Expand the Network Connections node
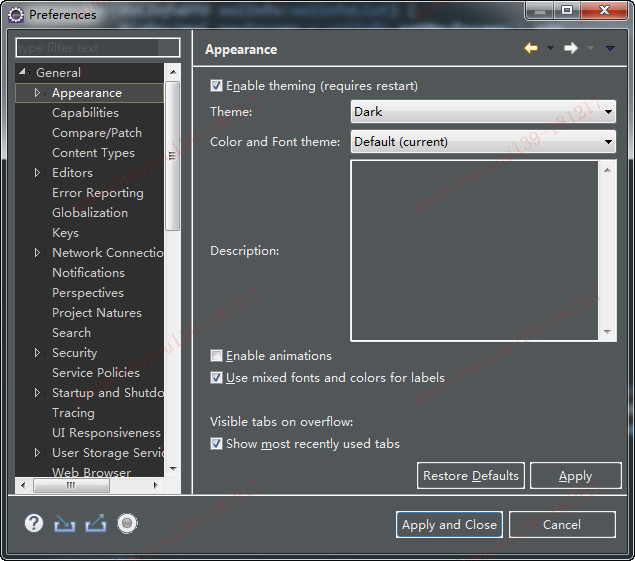635x561 pixels. tap(37, 252)
